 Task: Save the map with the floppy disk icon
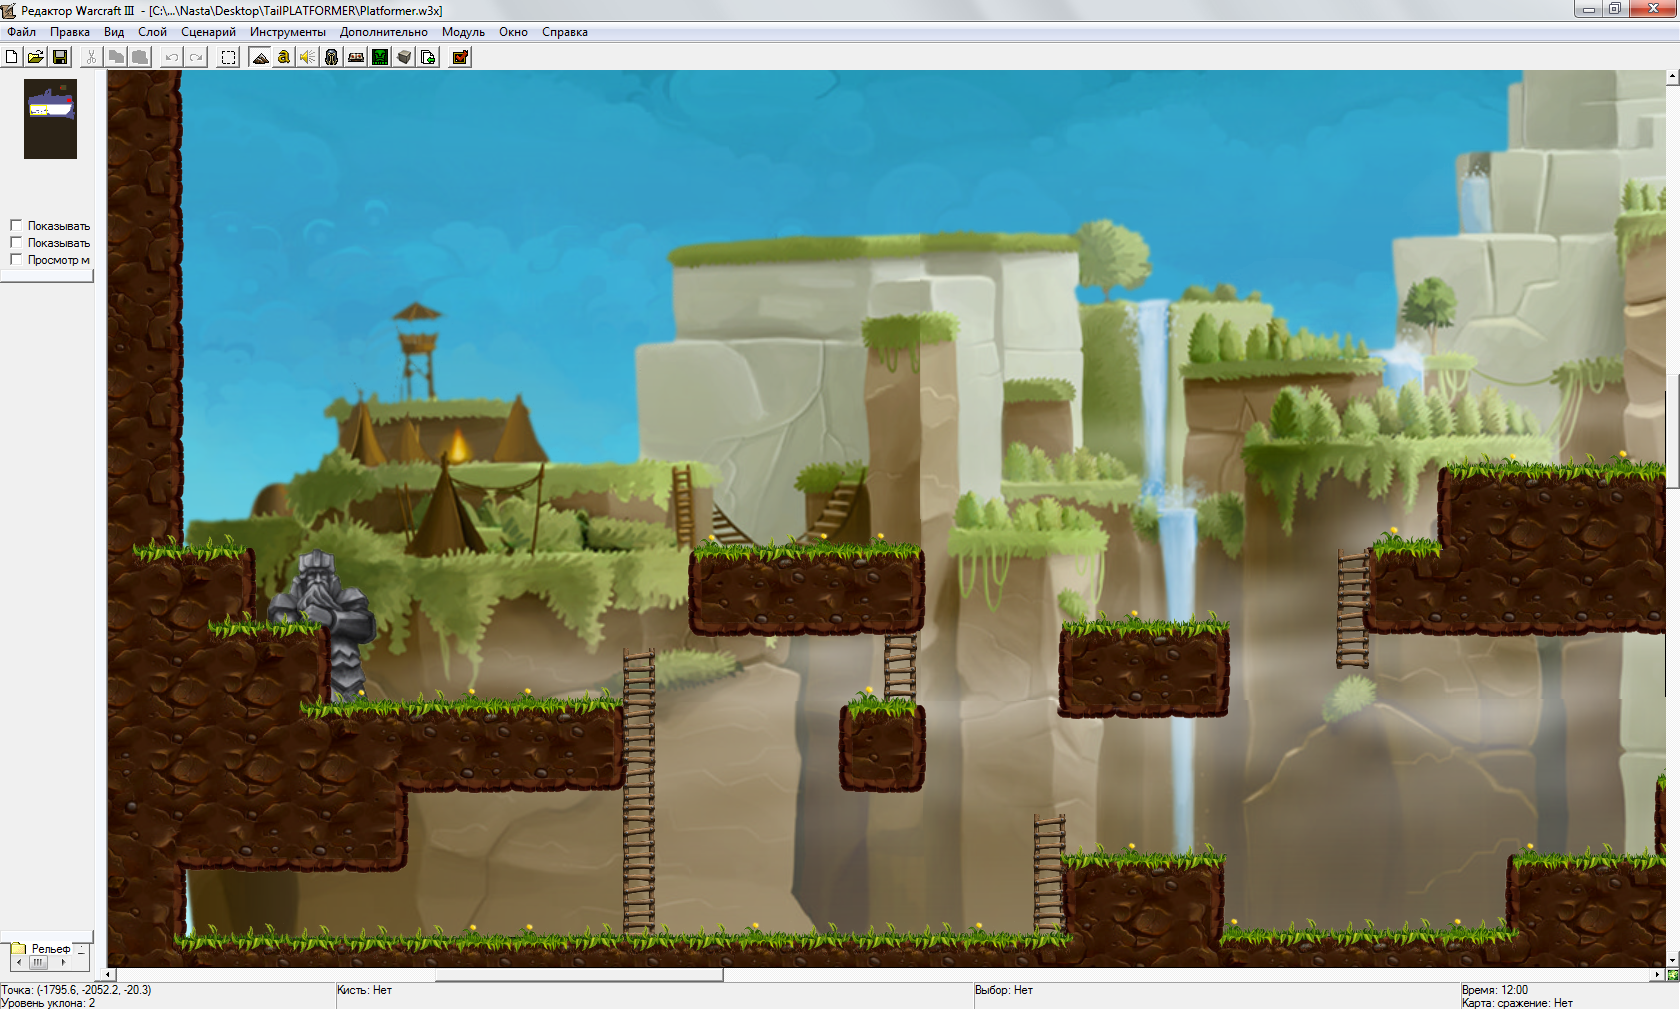tap(60, 57)
